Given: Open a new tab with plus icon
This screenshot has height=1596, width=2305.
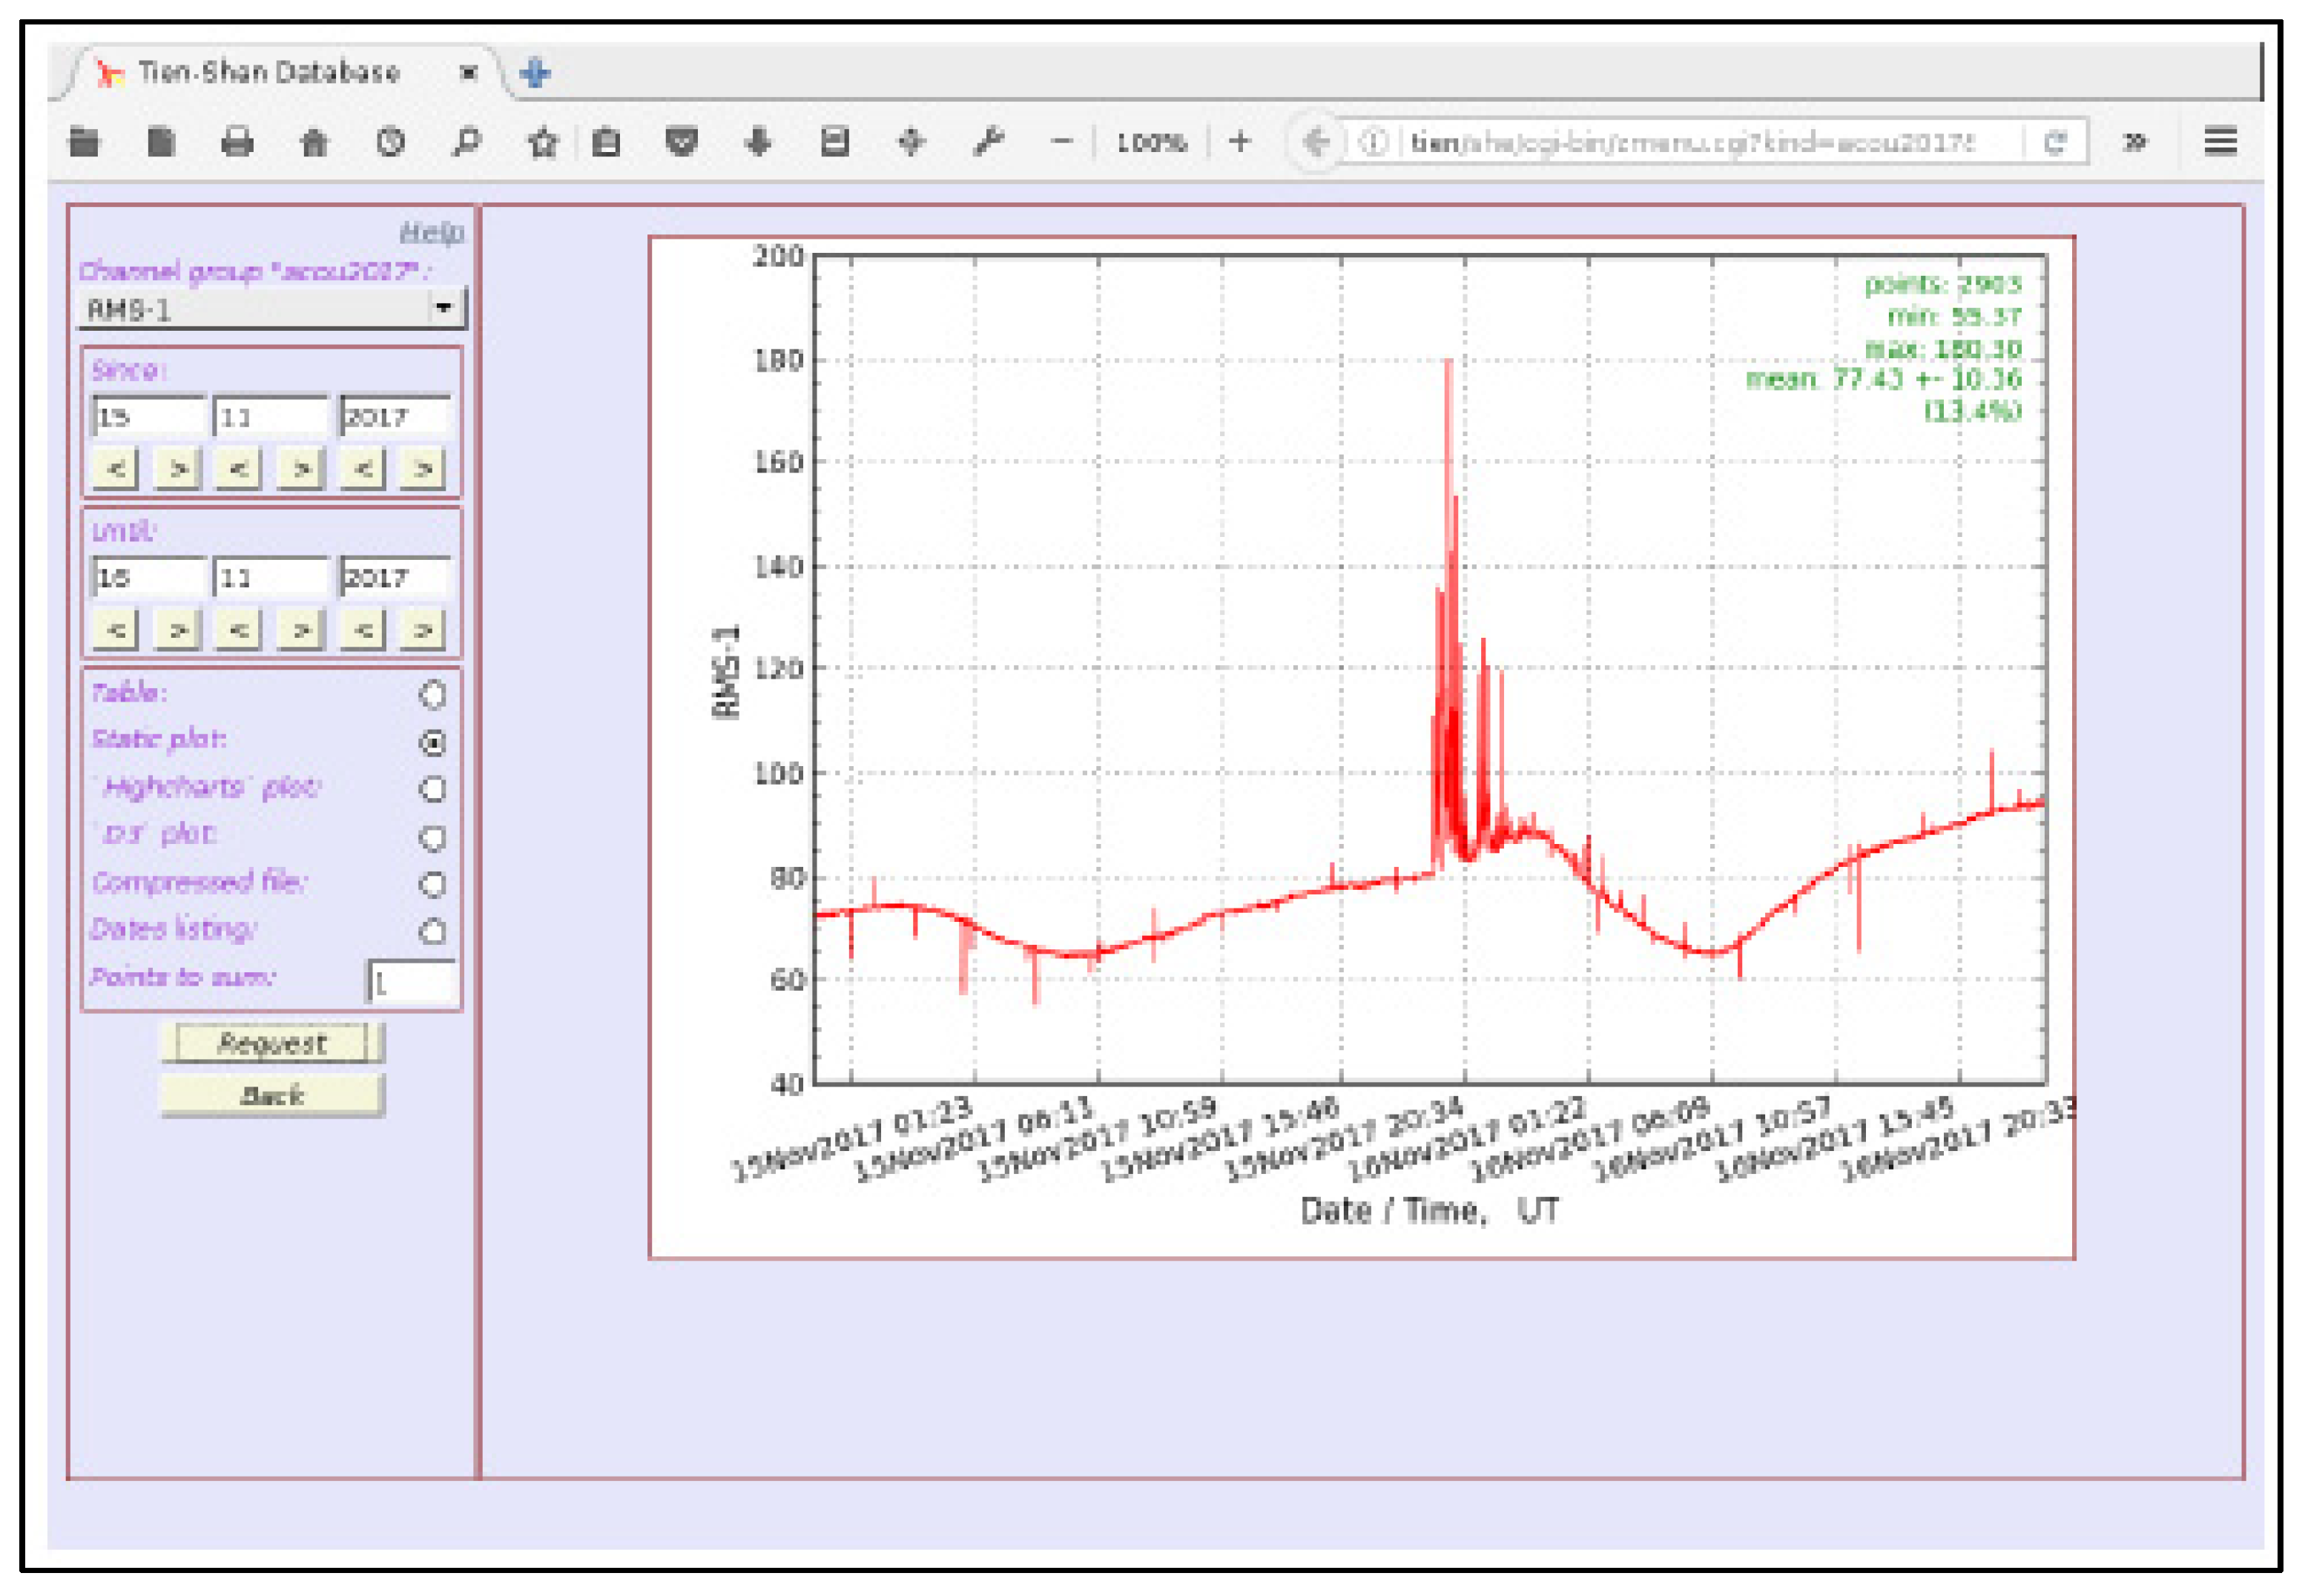Looking at the screenshot, I should [x=535, y=73].
